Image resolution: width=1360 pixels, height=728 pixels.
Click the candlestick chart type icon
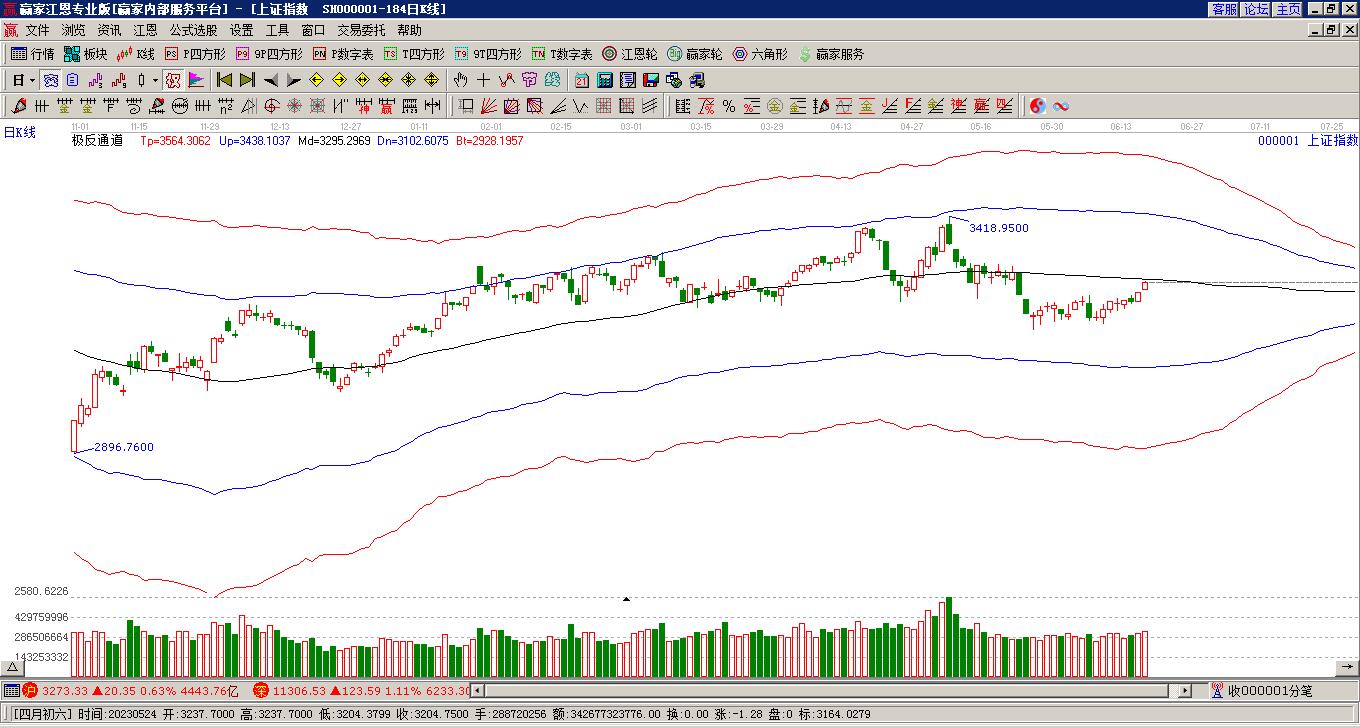141,80
